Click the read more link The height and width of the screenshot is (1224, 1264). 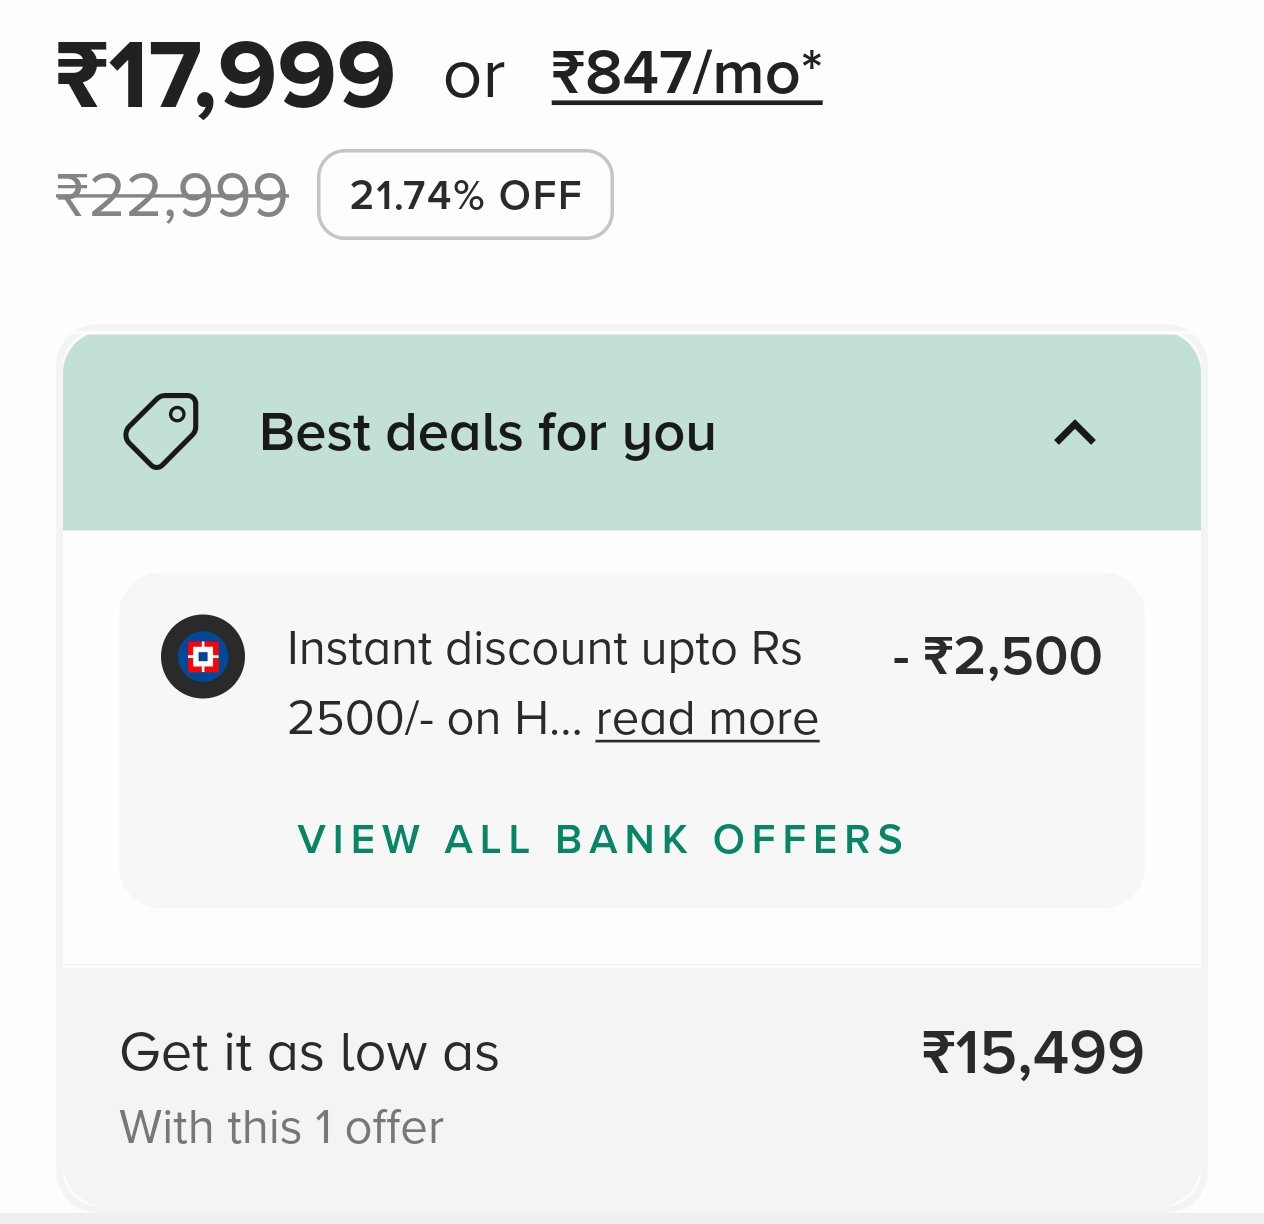pos(707,719)
